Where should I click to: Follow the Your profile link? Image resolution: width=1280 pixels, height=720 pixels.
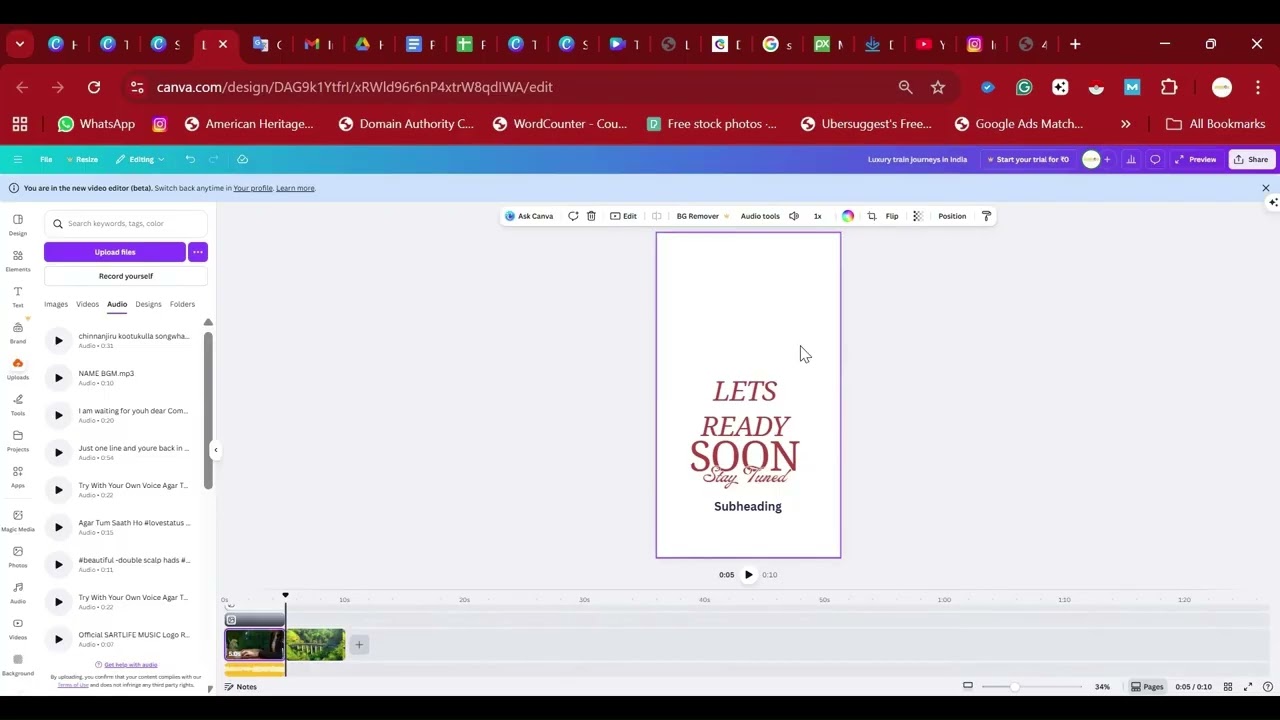253,188
